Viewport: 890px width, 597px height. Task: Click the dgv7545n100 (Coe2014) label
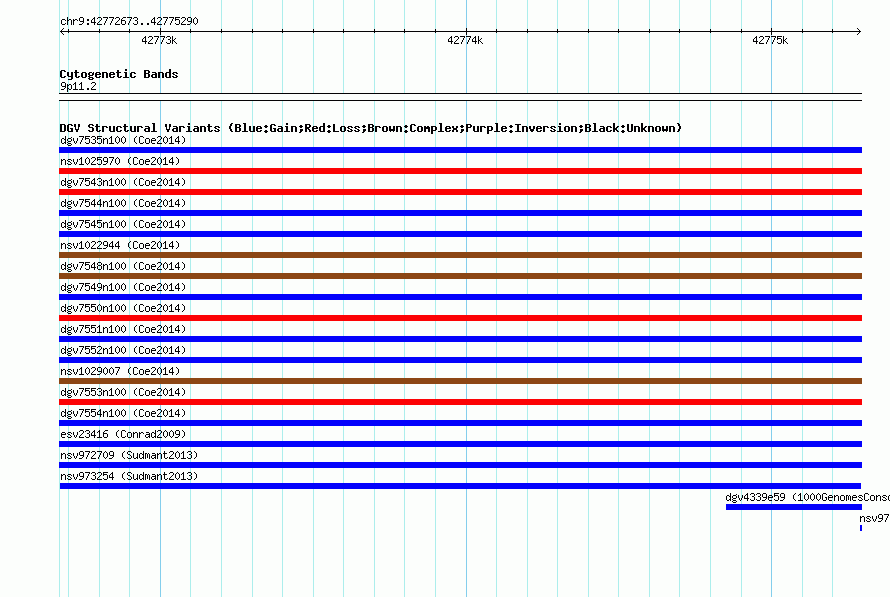[x=123, y=224]
